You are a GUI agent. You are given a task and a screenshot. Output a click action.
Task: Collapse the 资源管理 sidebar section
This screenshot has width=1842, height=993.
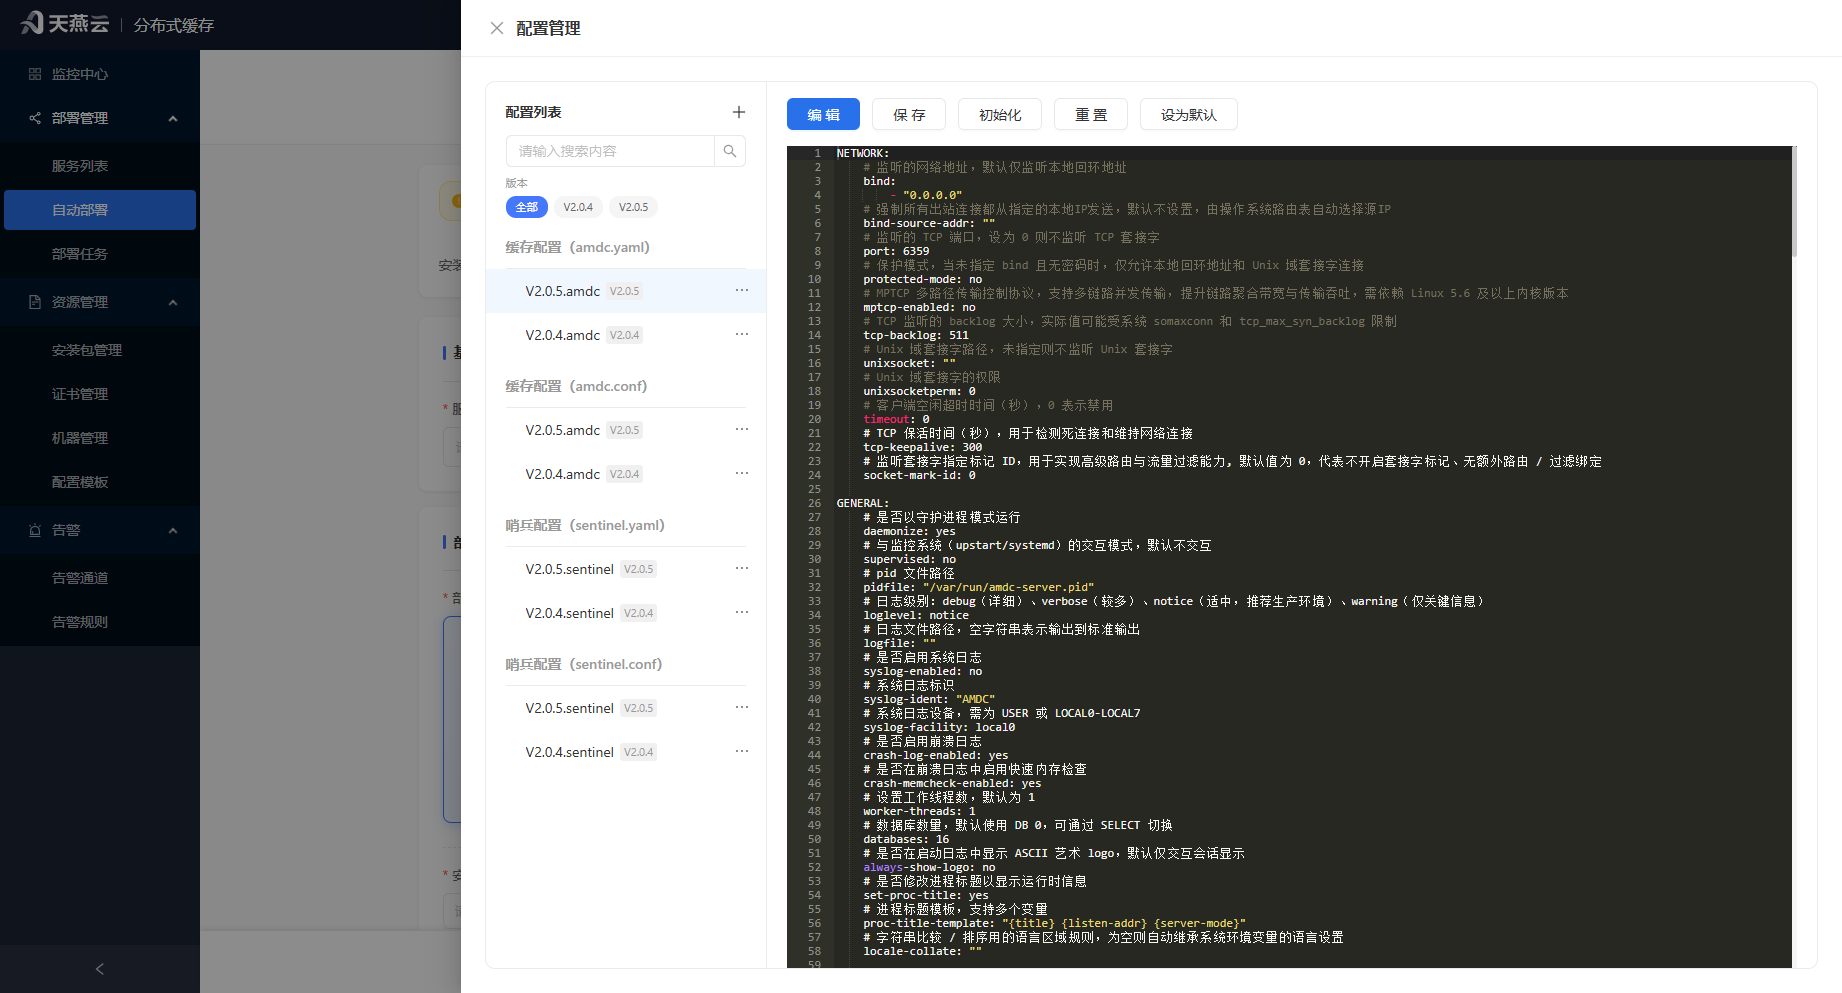coord(173,302)
